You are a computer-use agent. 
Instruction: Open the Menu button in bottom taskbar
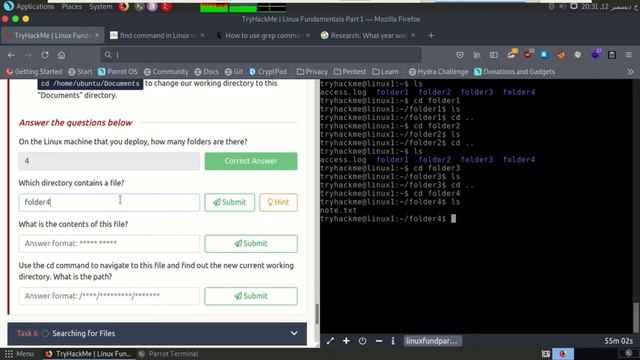pyautogui.click(x=20, y=354)
